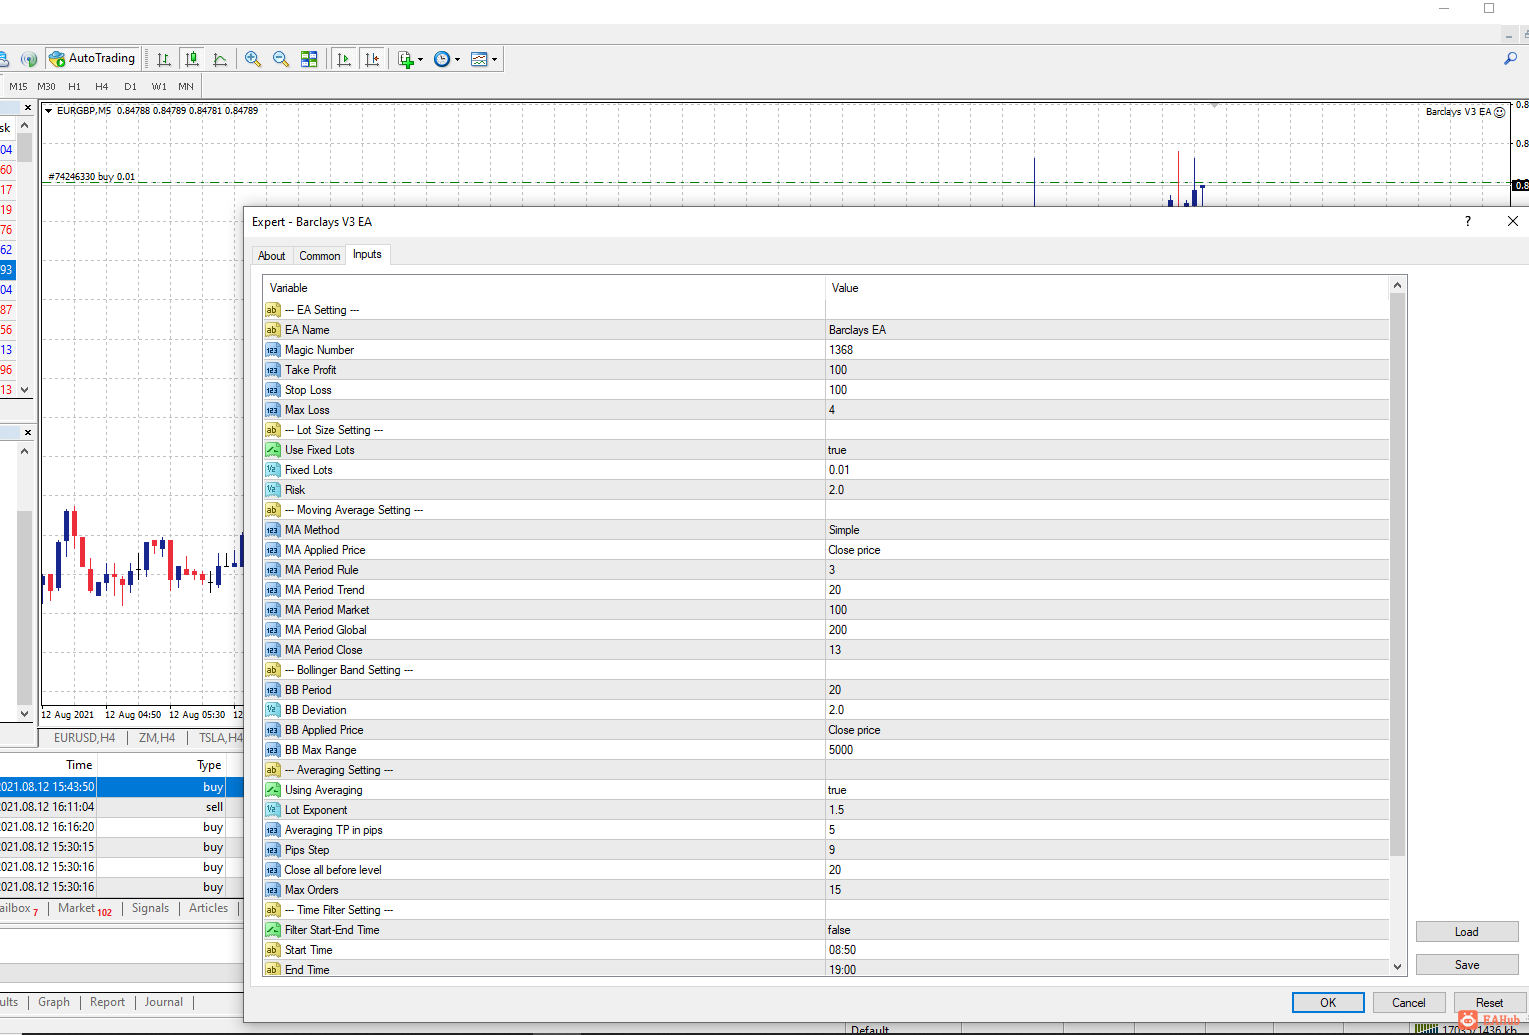Screen dimensions: 1529x1035
Task: Select the H4 timeframe
Action: coord(101,87)
